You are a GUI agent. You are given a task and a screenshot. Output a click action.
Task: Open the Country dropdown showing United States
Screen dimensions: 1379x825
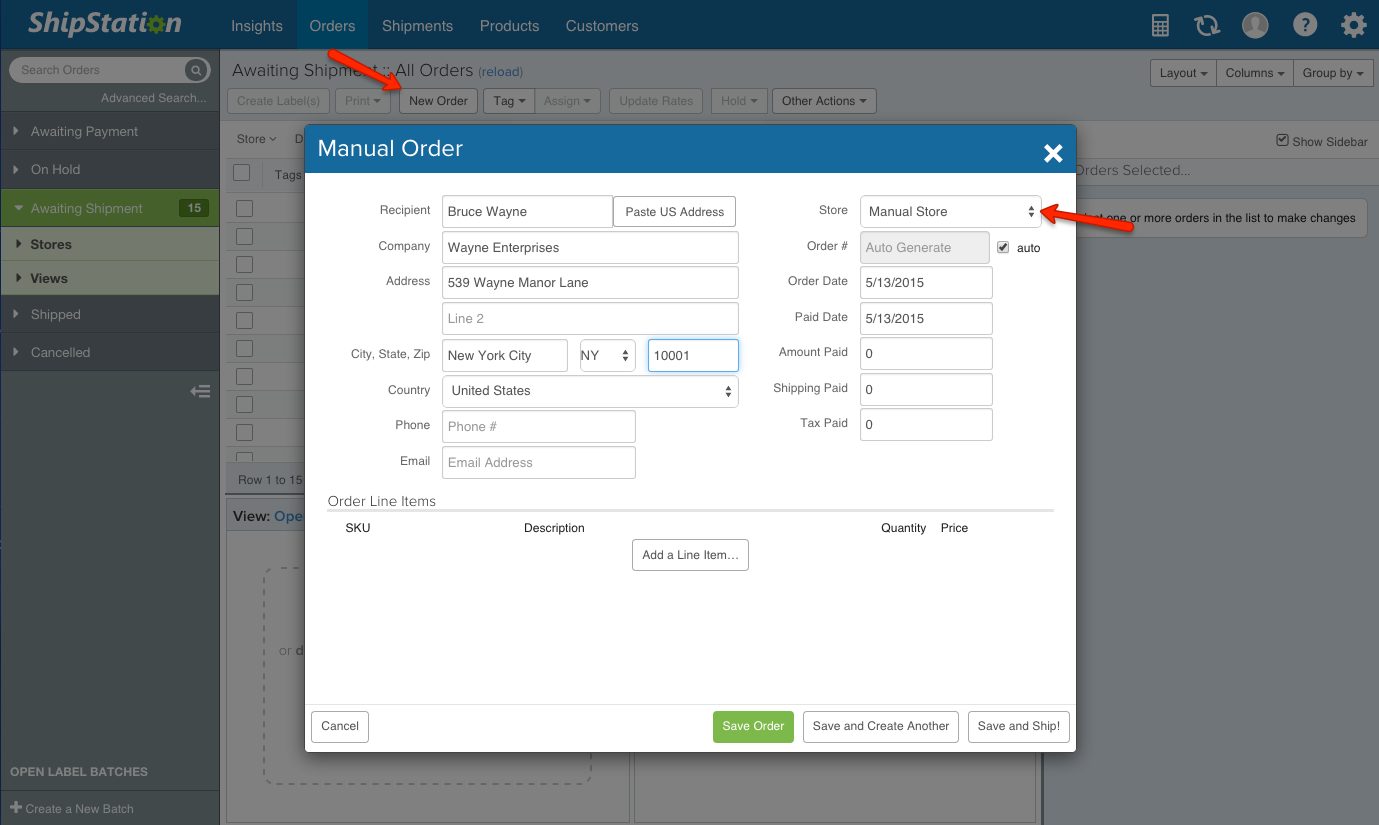[x=590, y=391]
